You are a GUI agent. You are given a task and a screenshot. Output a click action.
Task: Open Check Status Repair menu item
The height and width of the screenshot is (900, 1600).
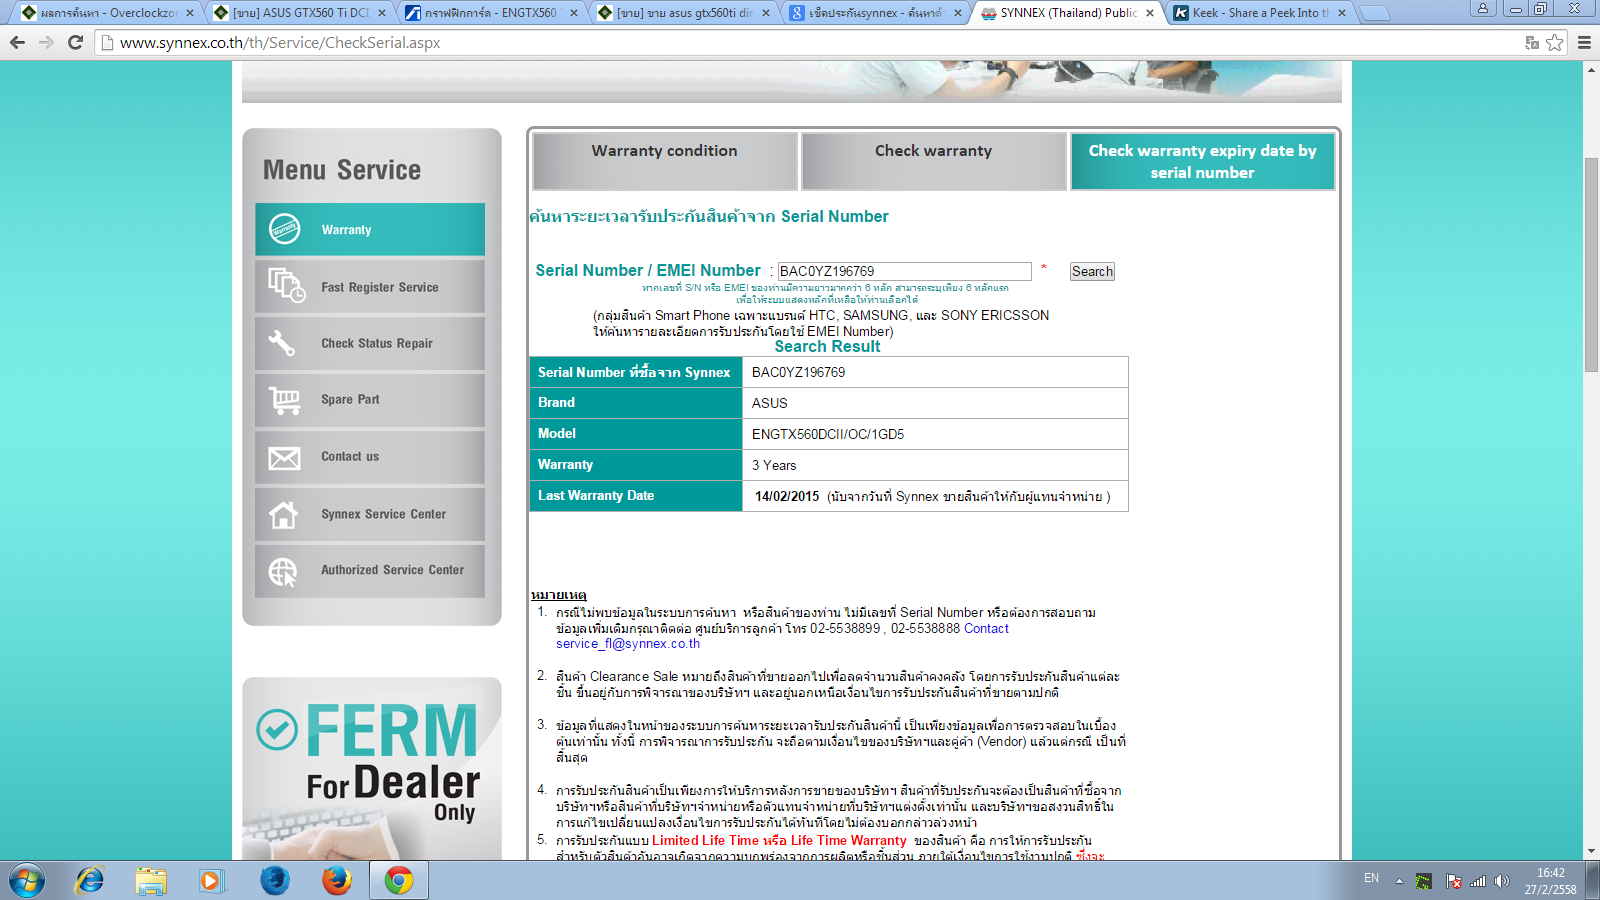370,343
